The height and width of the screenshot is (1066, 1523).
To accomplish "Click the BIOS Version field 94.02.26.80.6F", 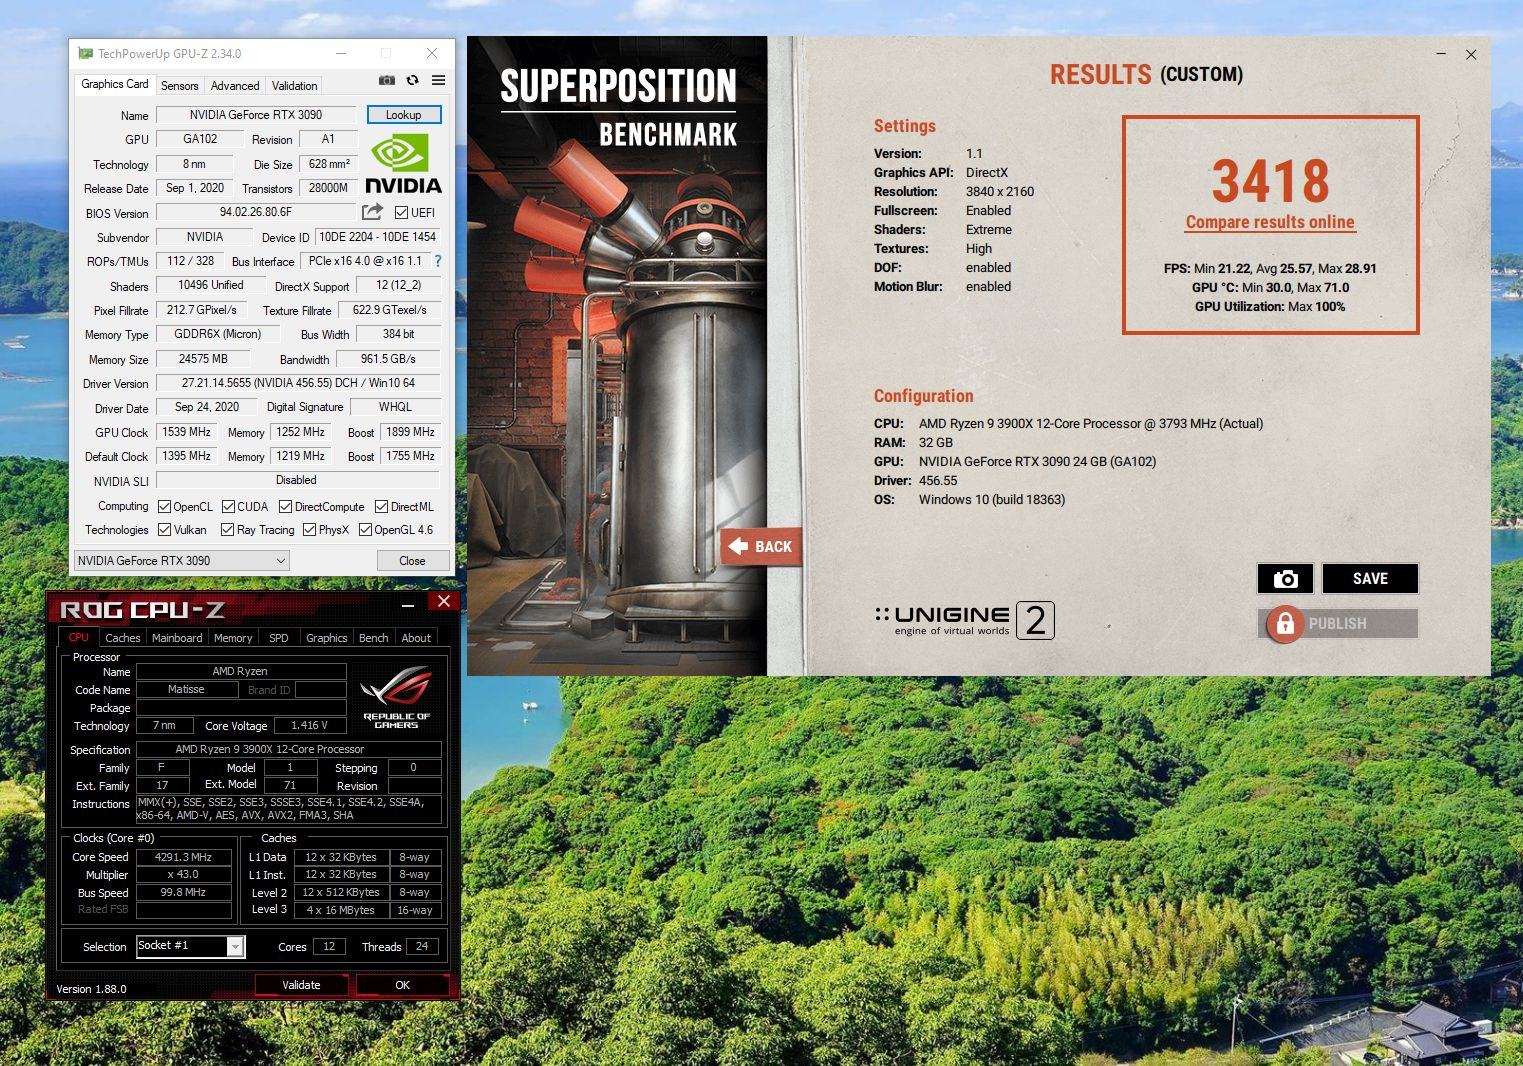I will (x=256, y=212).
